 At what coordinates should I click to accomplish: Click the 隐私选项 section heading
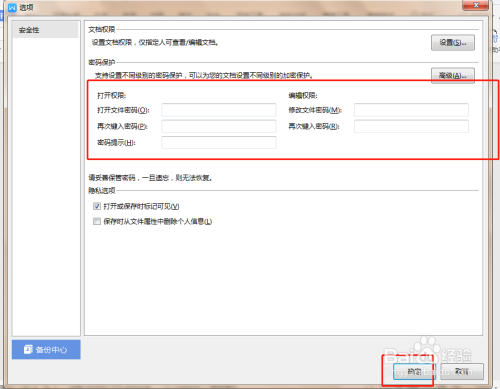(102, 190)
